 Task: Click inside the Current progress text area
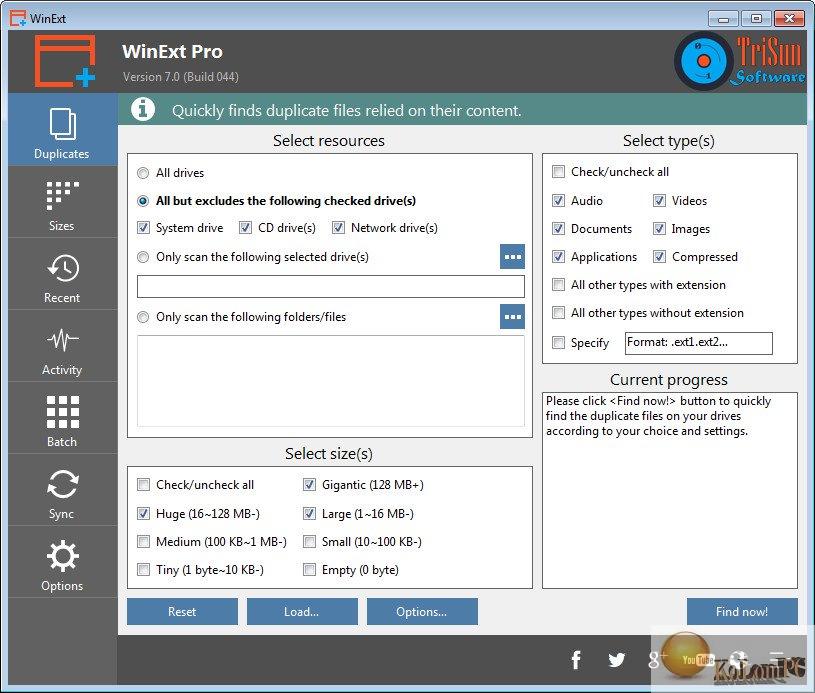coord(669,490)
